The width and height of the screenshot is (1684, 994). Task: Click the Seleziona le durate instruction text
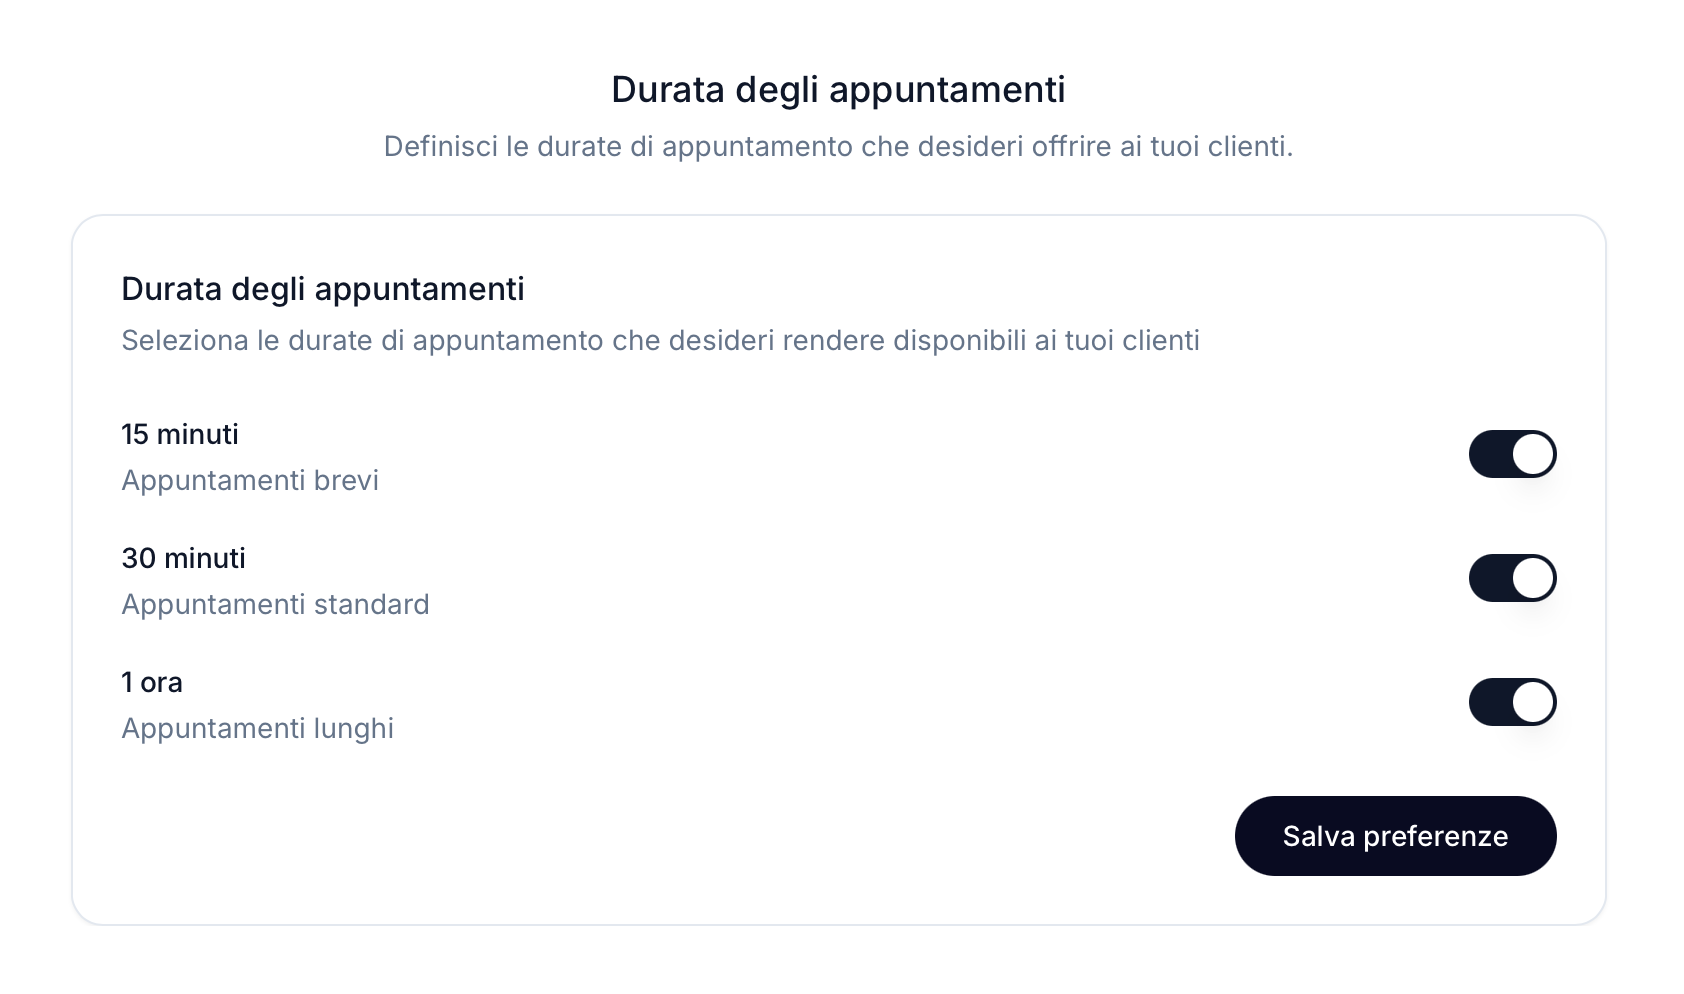tap(660, 340)
